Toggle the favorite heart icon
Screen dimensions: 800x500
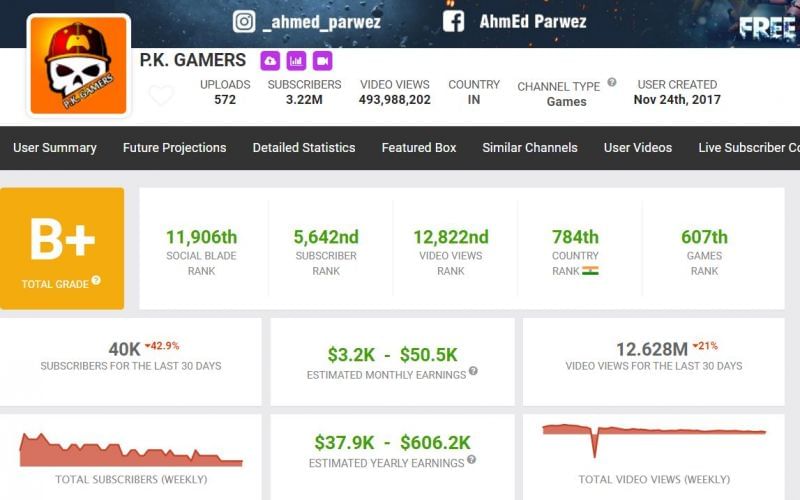click(161, 96)
